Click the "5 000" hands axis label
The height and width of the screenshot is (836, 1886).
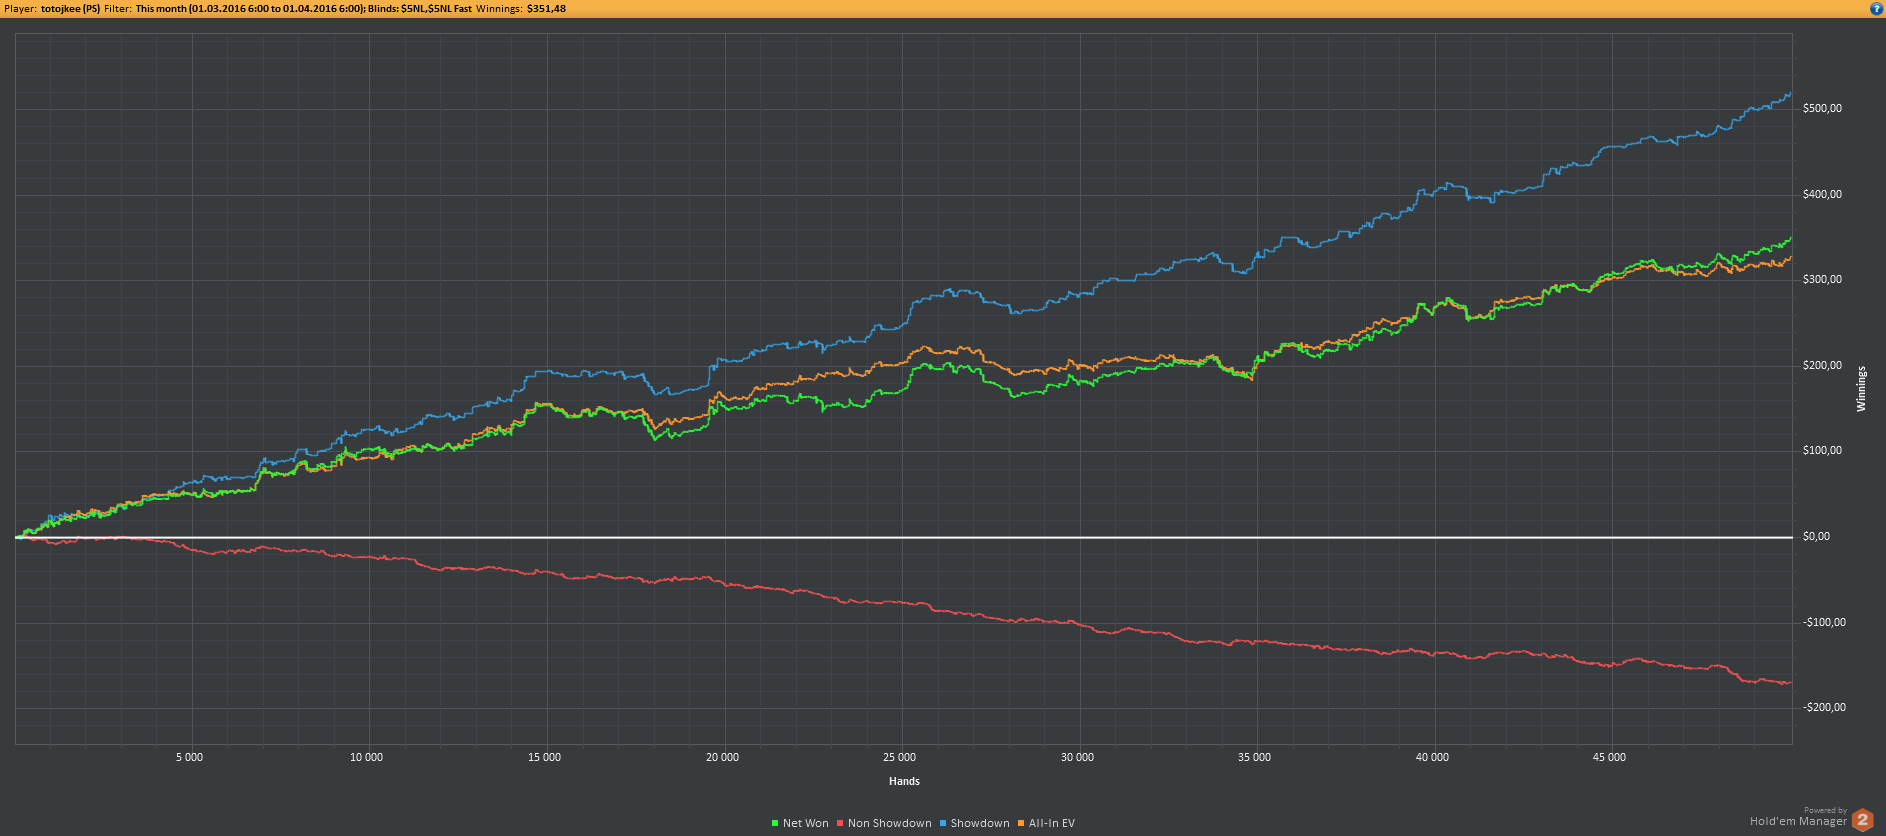[x=189, y=757]
